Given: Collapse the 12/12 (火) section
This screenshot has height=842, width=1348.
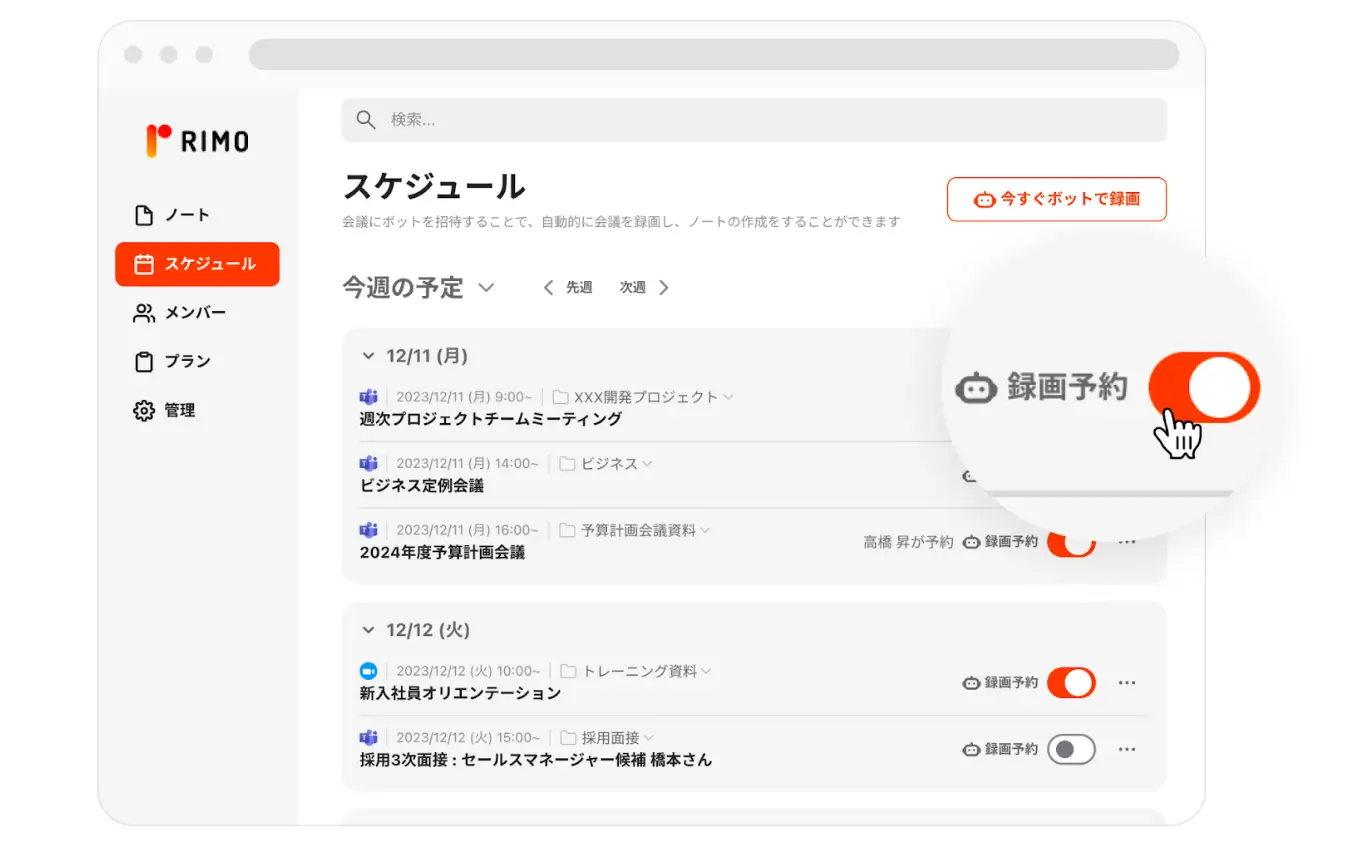Looking at the screenshot, I should [x=367, y=630].
